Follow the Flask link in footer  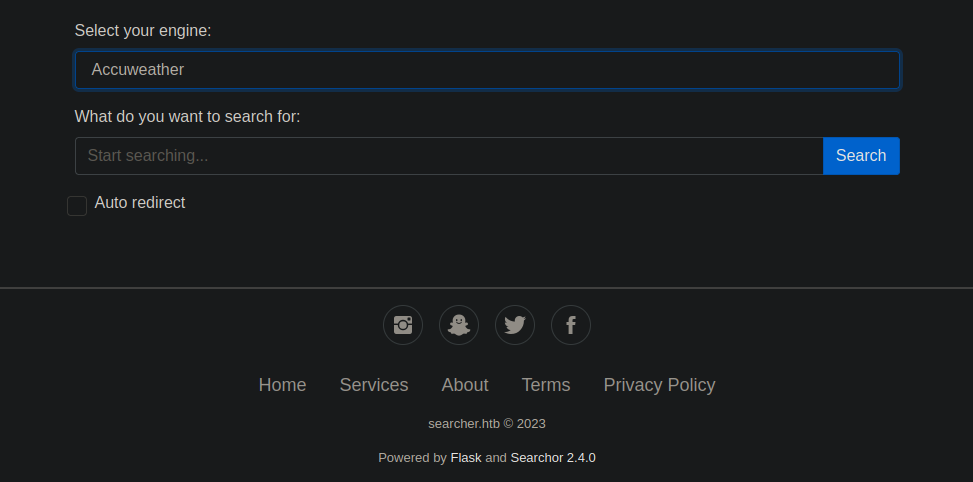pos(466,458)
